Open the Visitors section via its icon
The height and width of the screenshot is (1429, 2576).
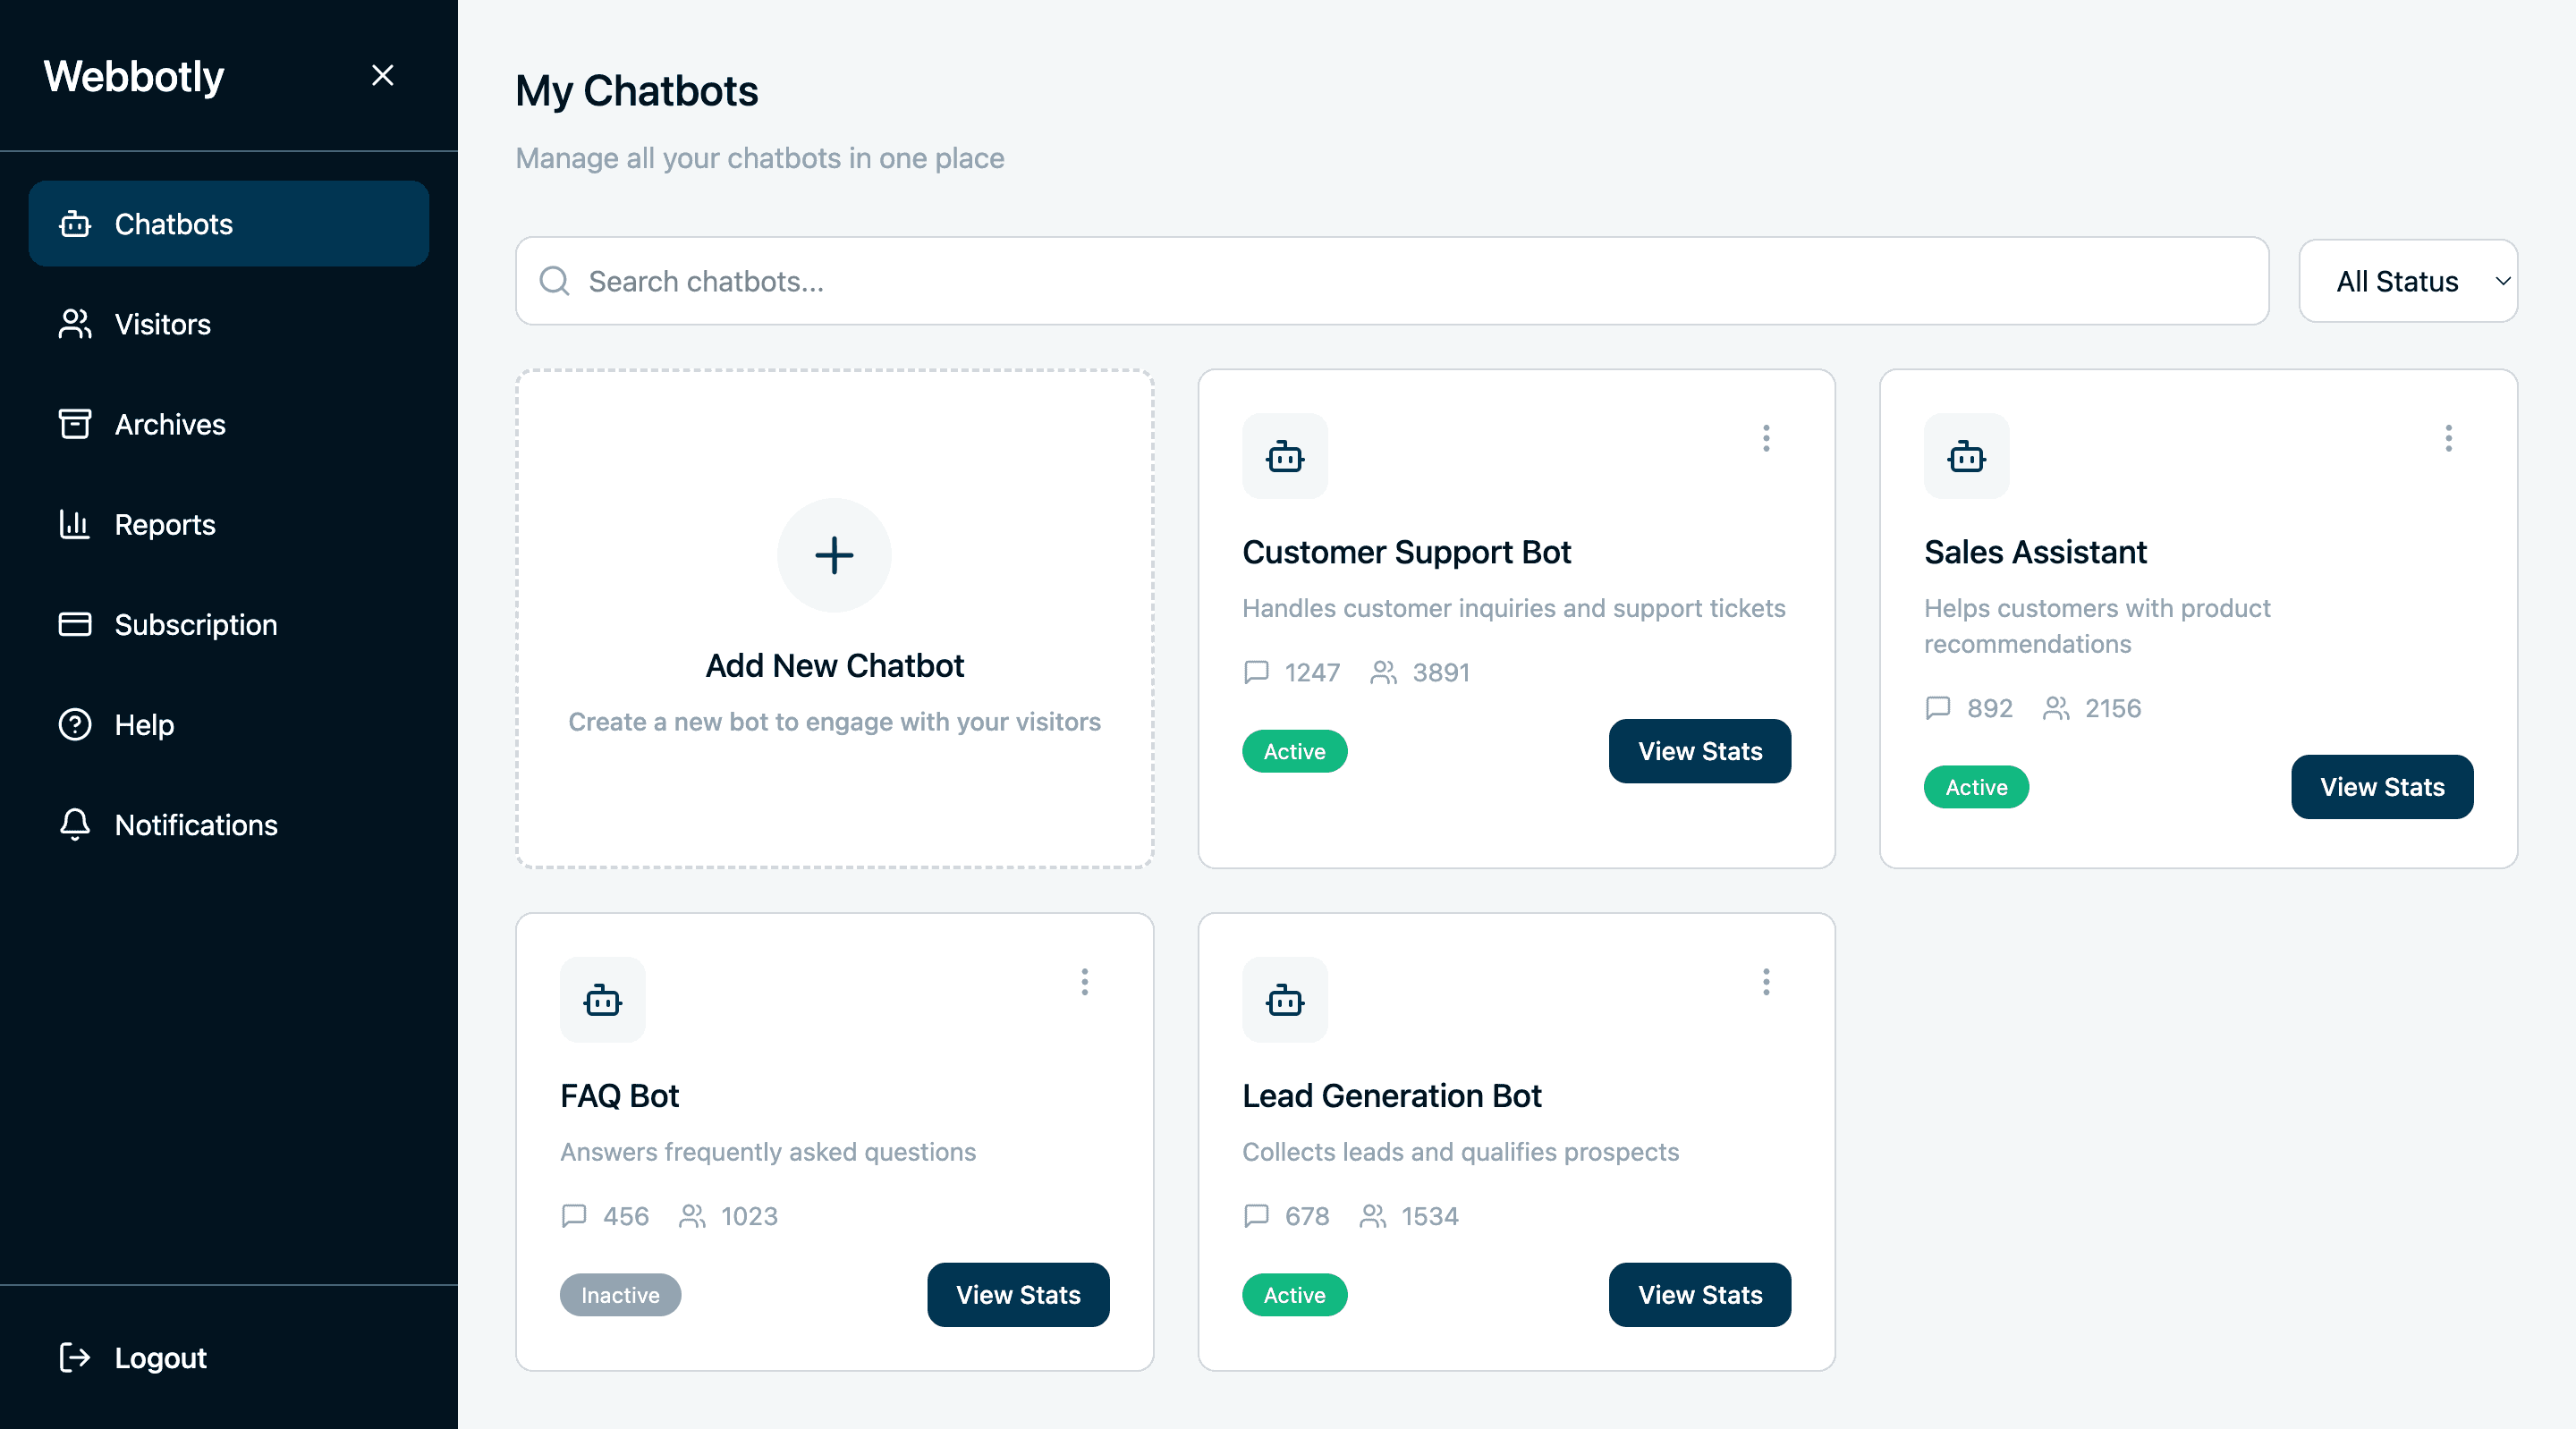point(74,324)
